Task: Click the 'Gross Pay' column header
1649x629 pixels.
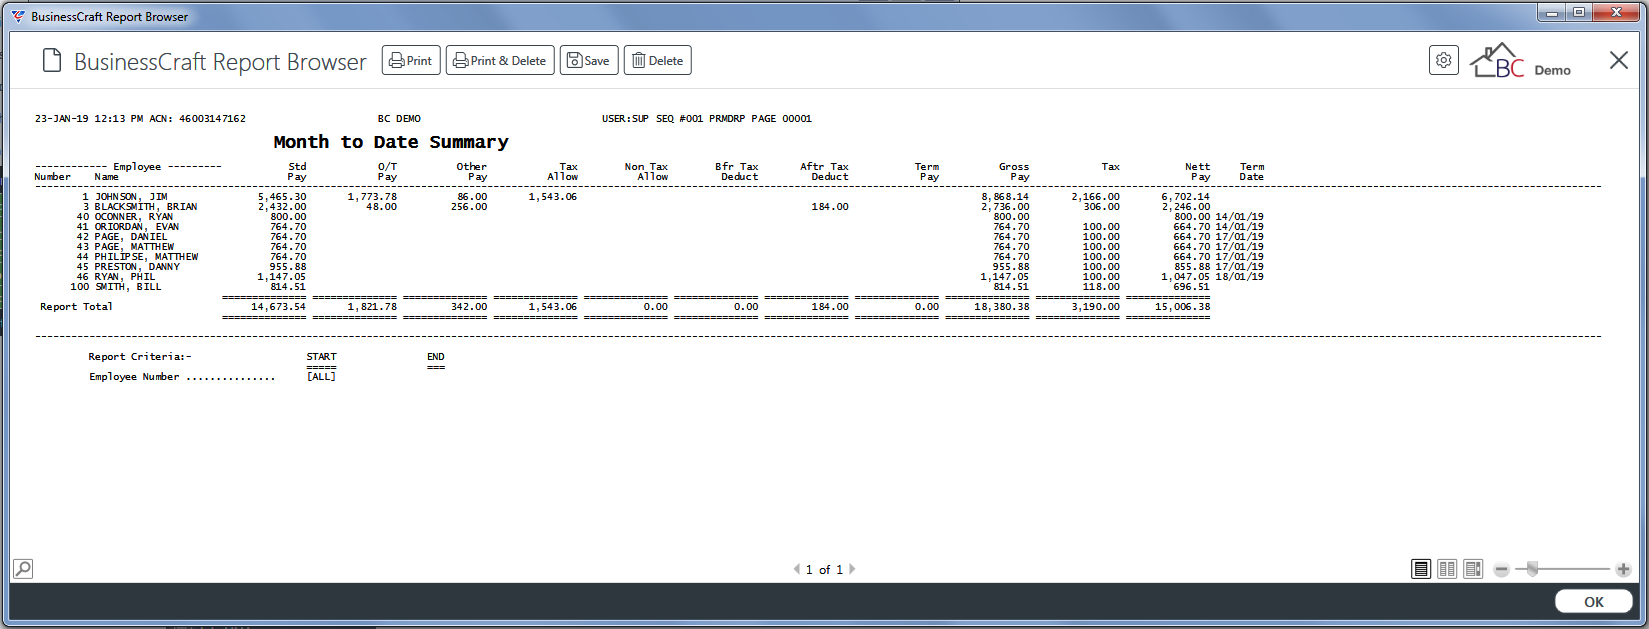Action: [x=1014, y=172]
